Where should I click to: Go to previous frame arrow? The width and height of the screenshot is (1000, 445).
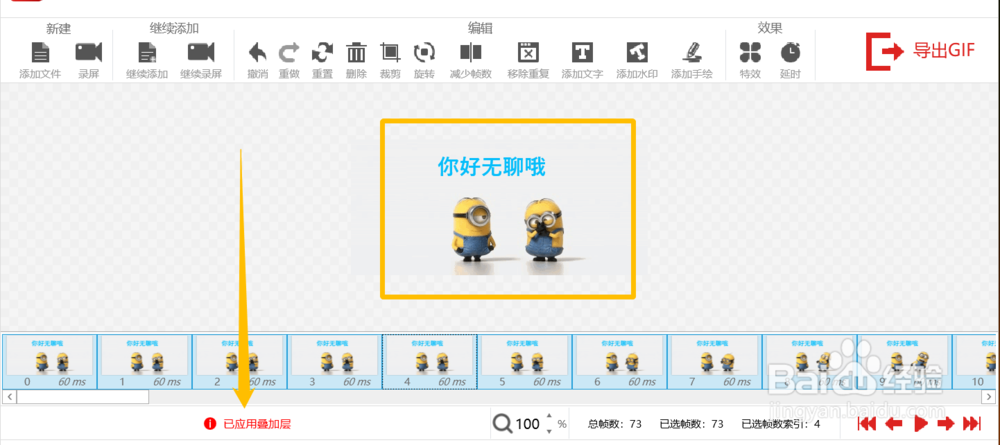click(x=893, y=423)
